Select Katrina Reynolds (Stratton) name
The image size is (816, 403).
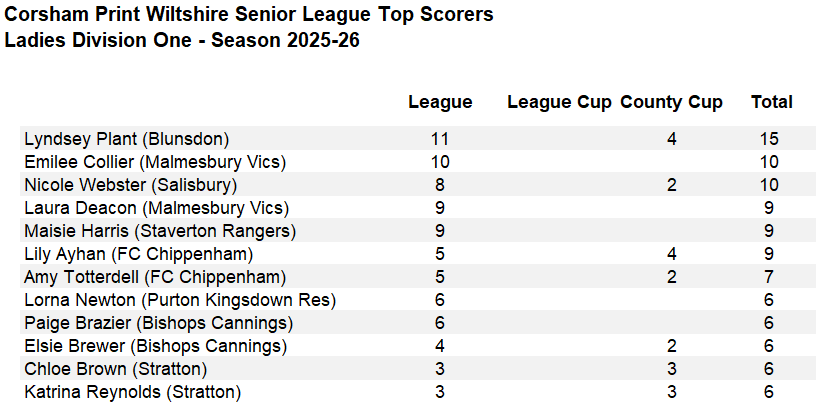pos(132,392)
